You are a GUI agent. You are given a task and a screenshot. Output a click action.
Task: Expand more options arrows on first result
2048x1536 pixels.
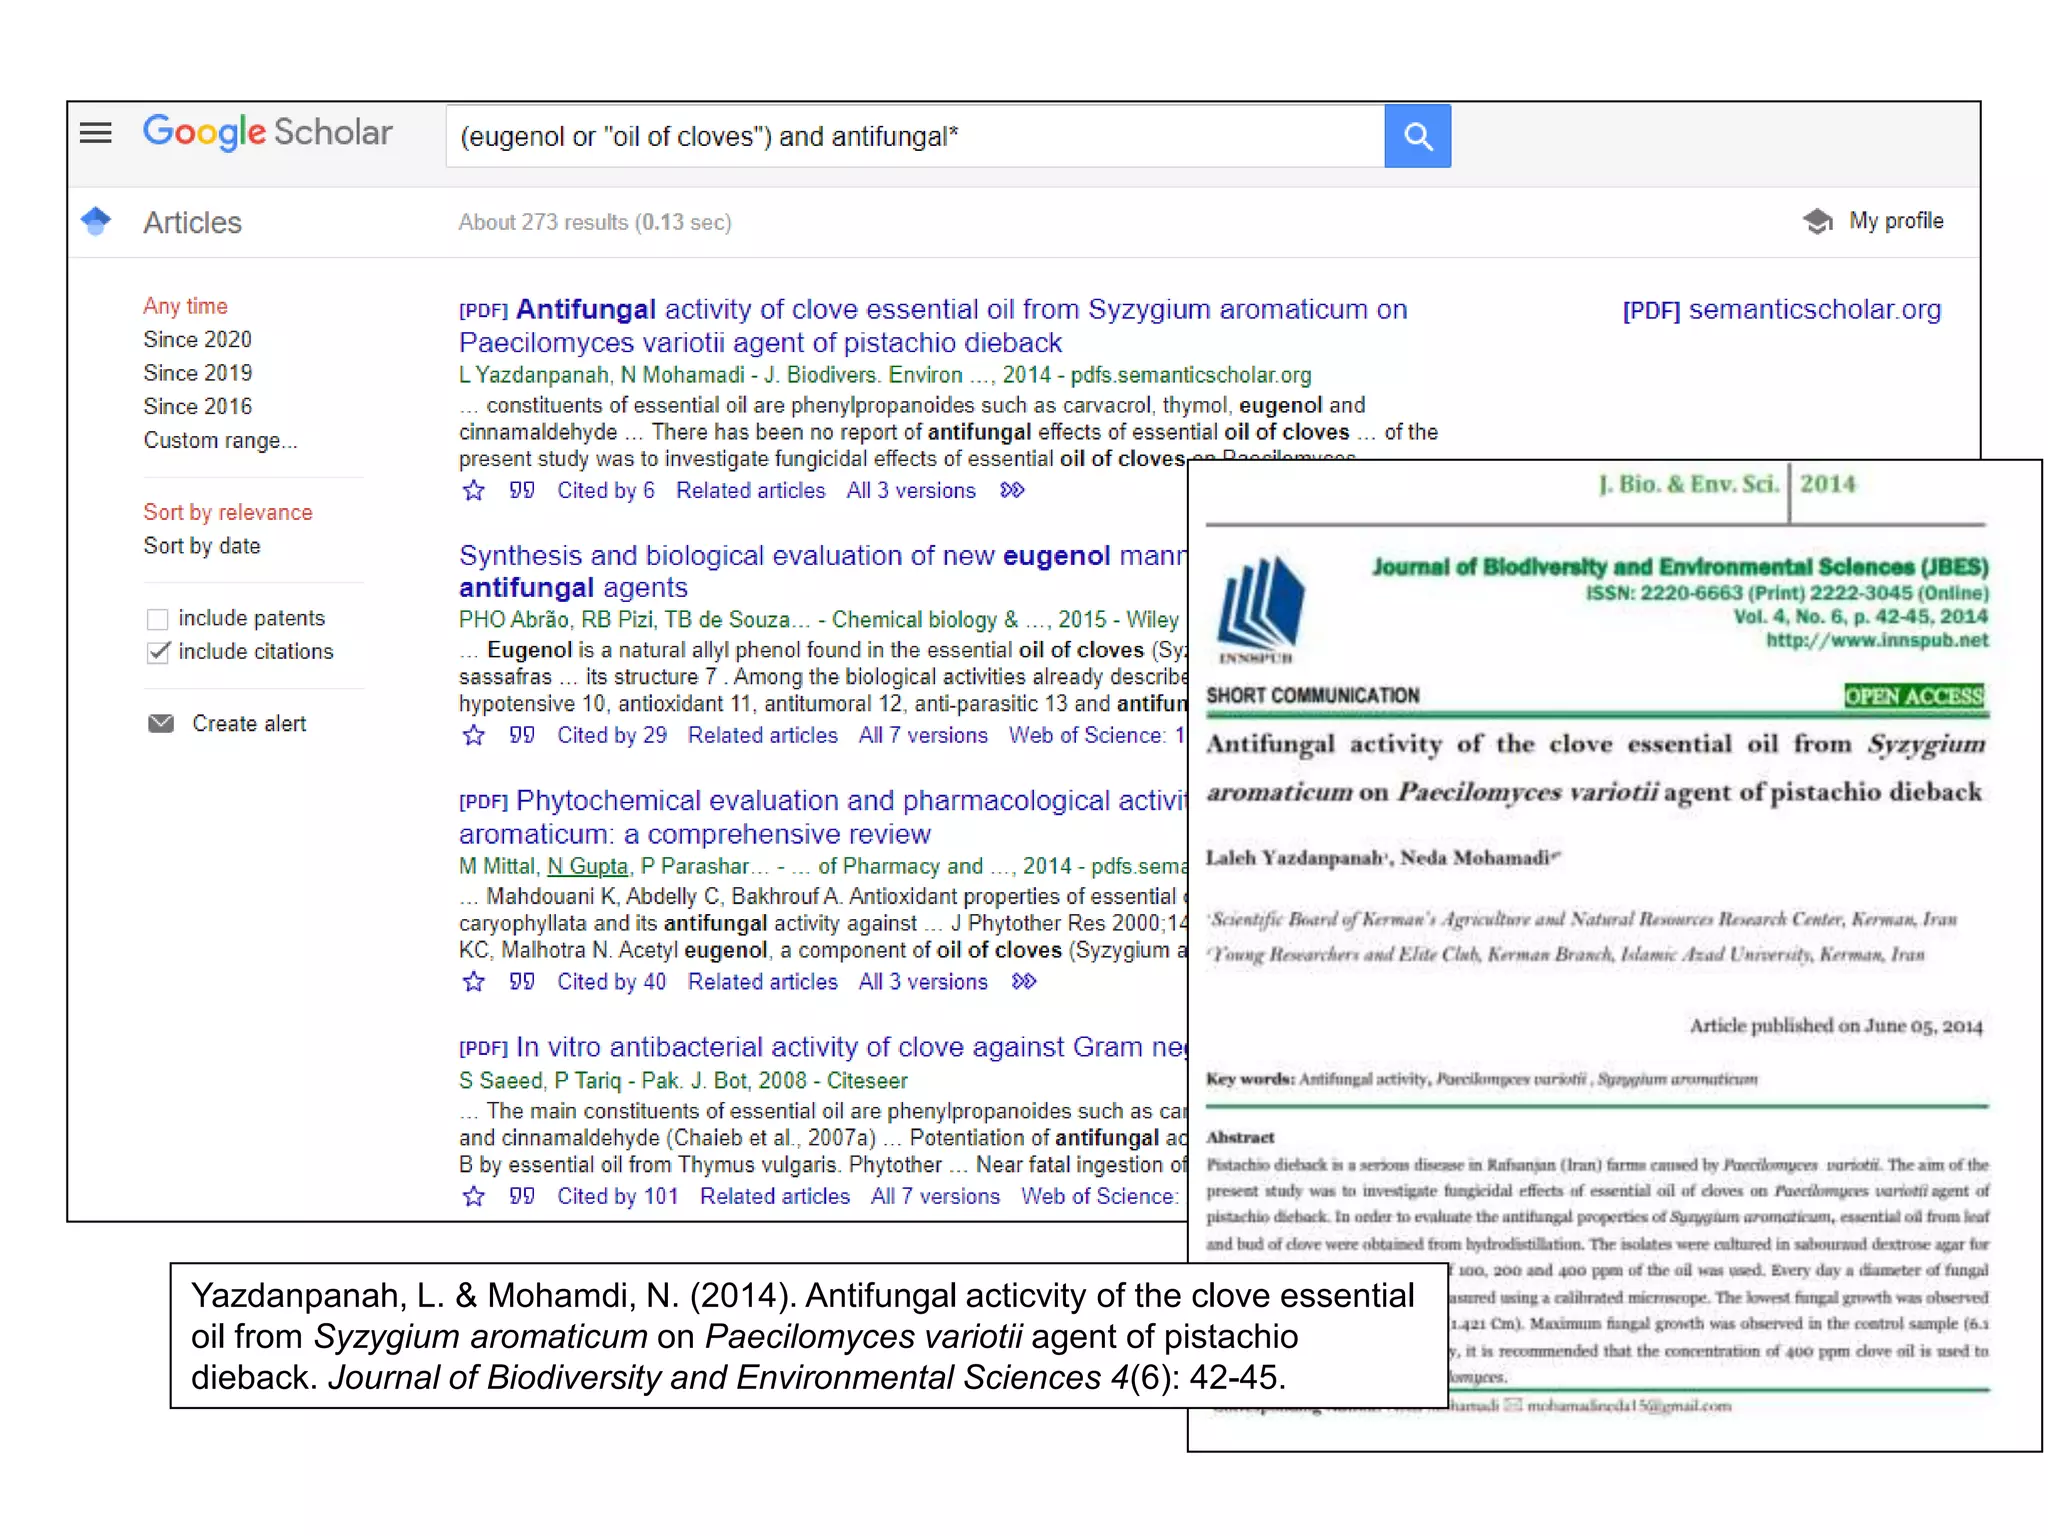coord(1012,491)
